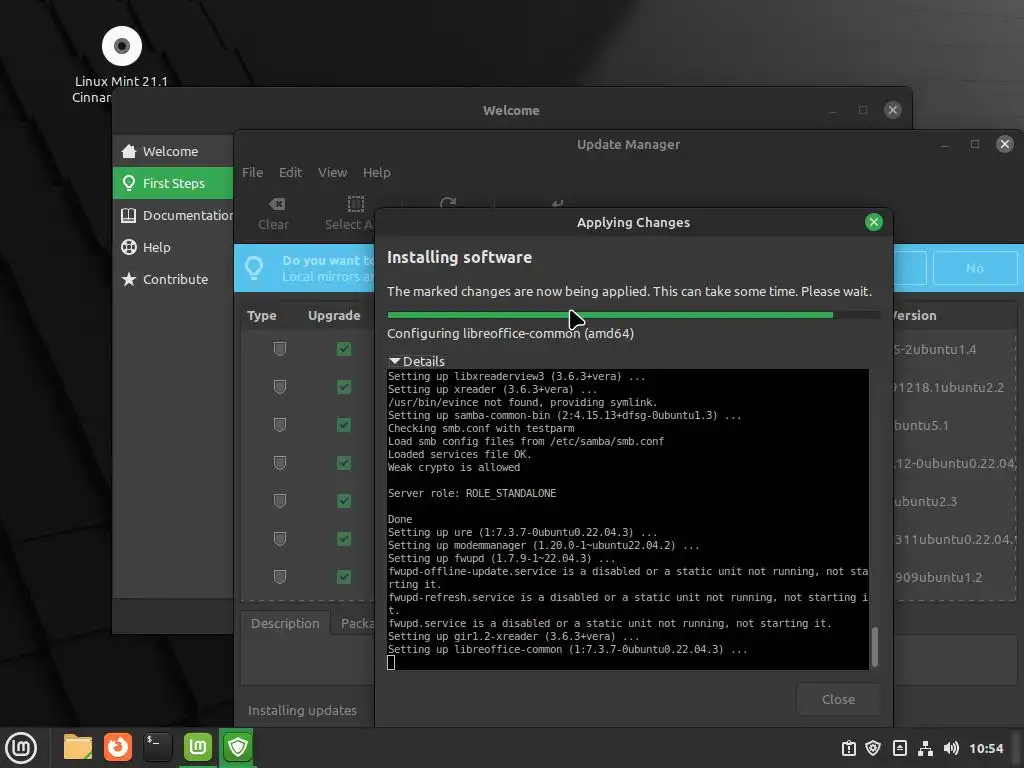Viewport: 1024px width, 768px height.
Task: Click the 'Loaded services file OK.' line
Action: pyautogui.click(x=459, y=455)
